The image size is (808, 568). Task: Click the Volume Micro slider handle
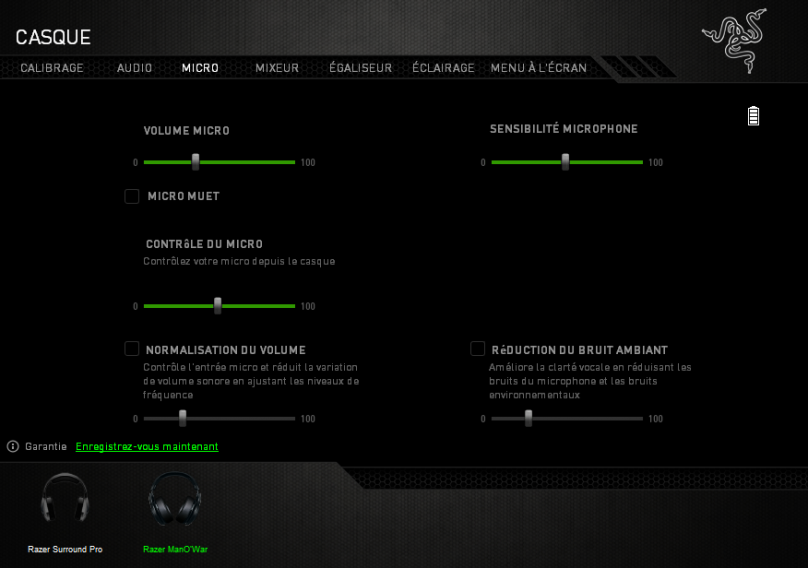[196, 162]
